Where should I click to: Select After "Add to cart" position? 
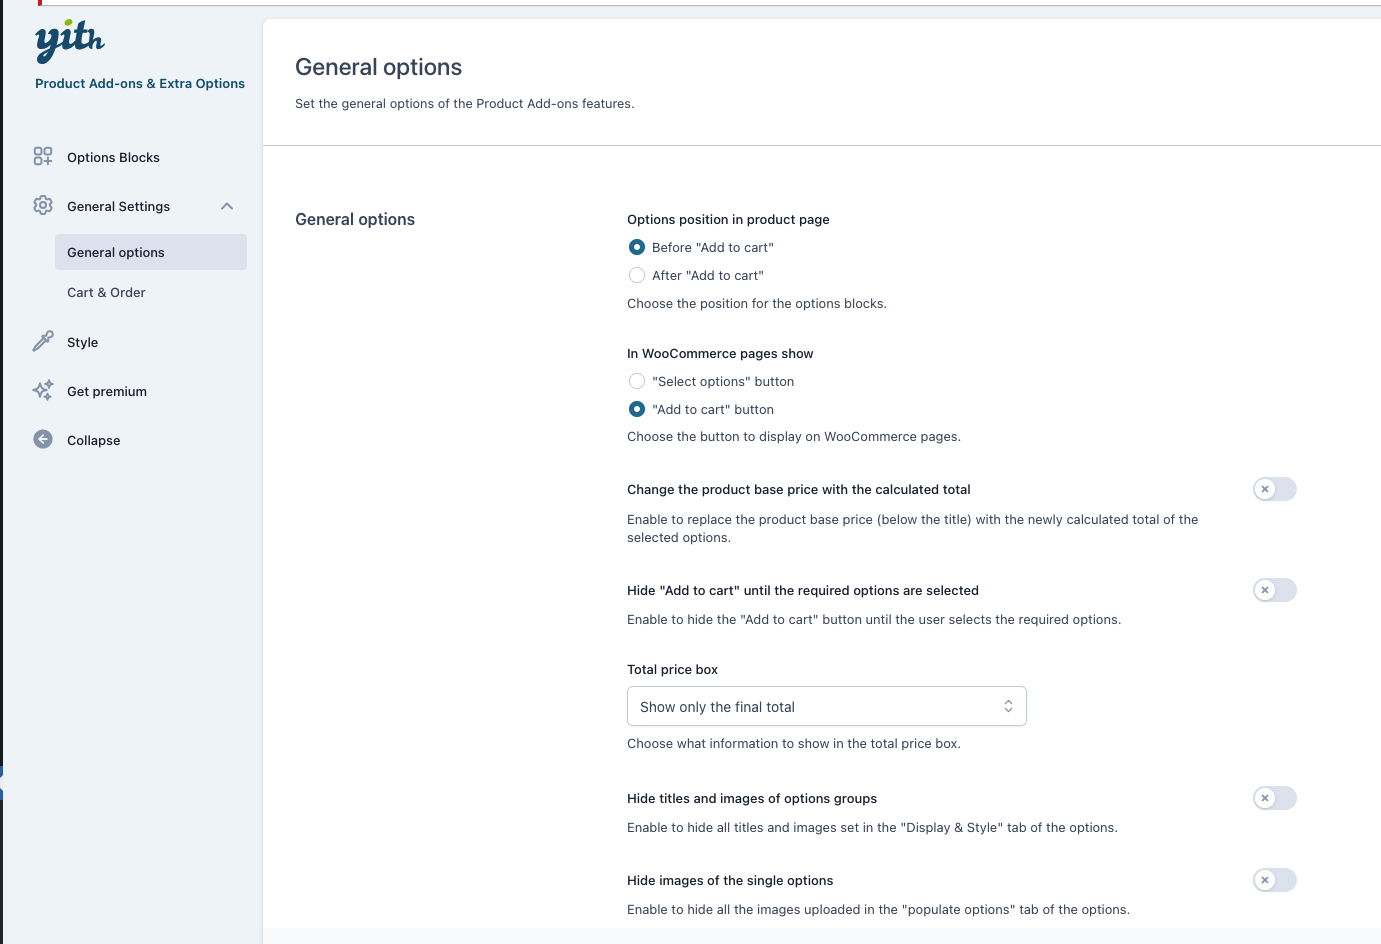[637, 275]
